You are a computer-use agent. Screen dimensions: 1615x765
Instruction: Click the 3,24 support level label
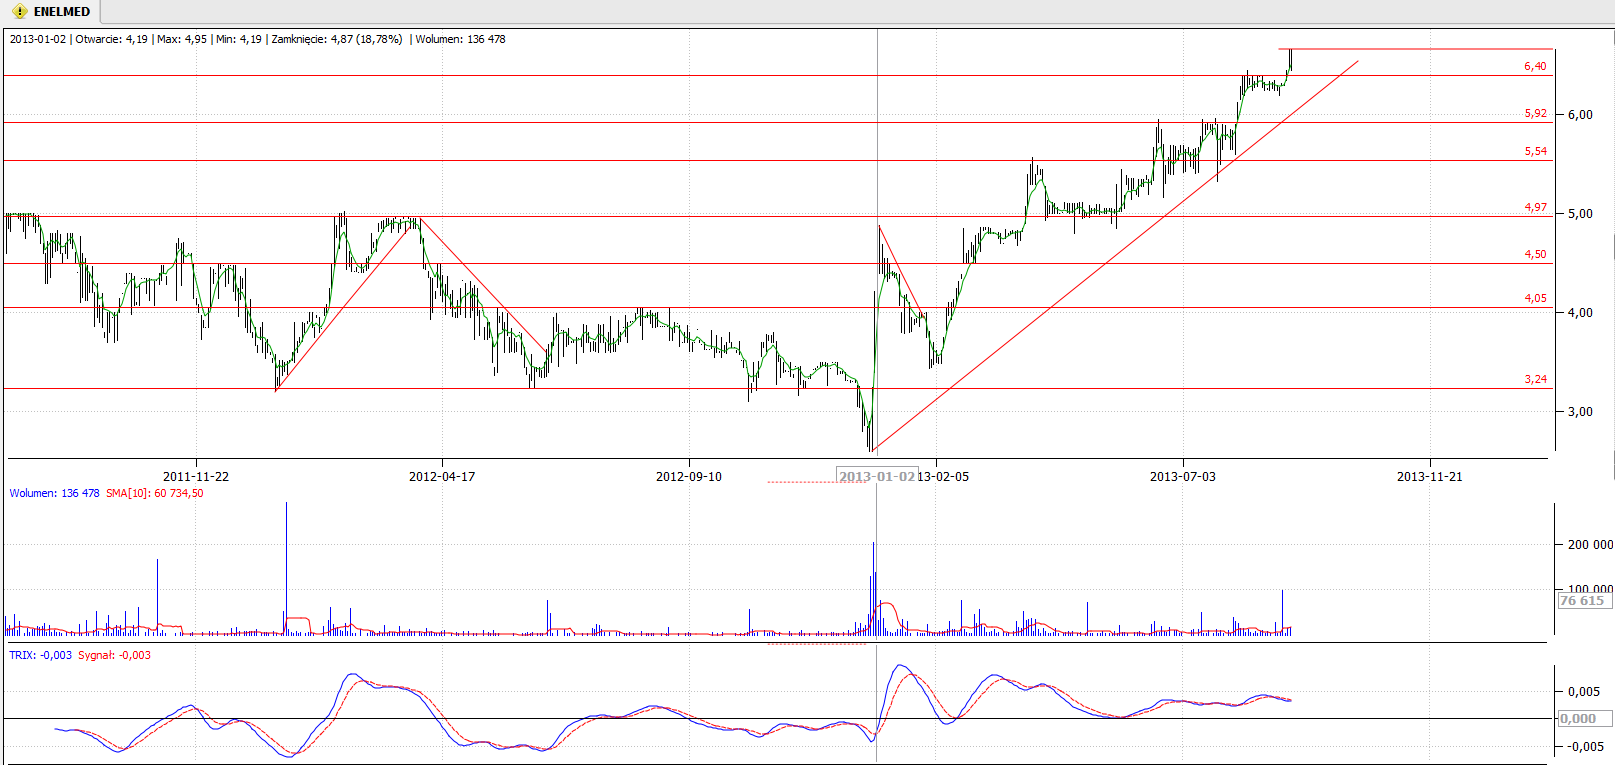point(1535,379)
